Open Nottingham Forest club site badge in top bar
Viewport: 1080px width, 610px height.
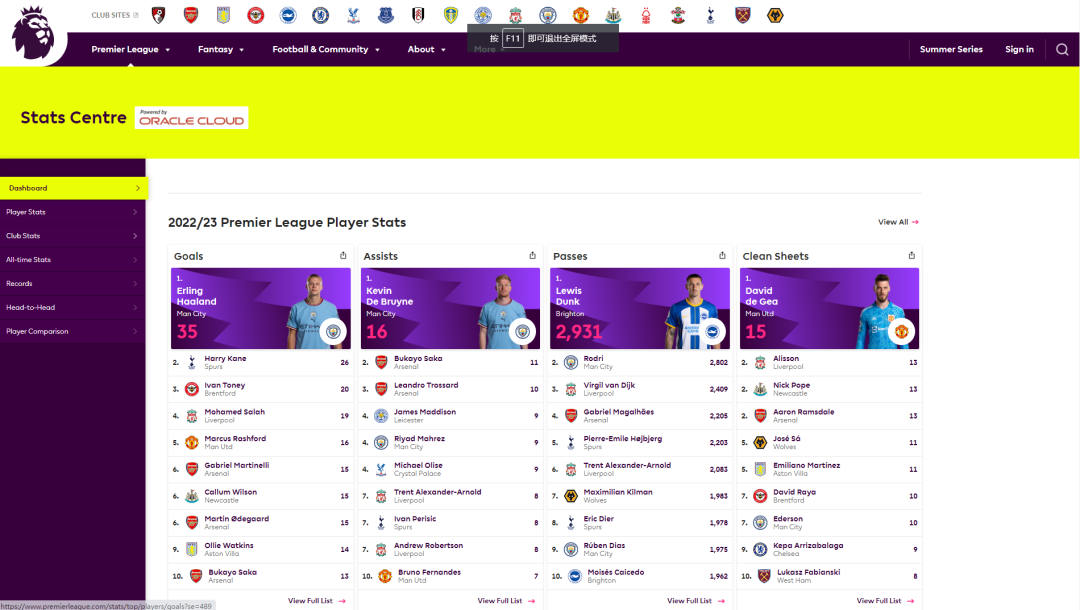645,15
